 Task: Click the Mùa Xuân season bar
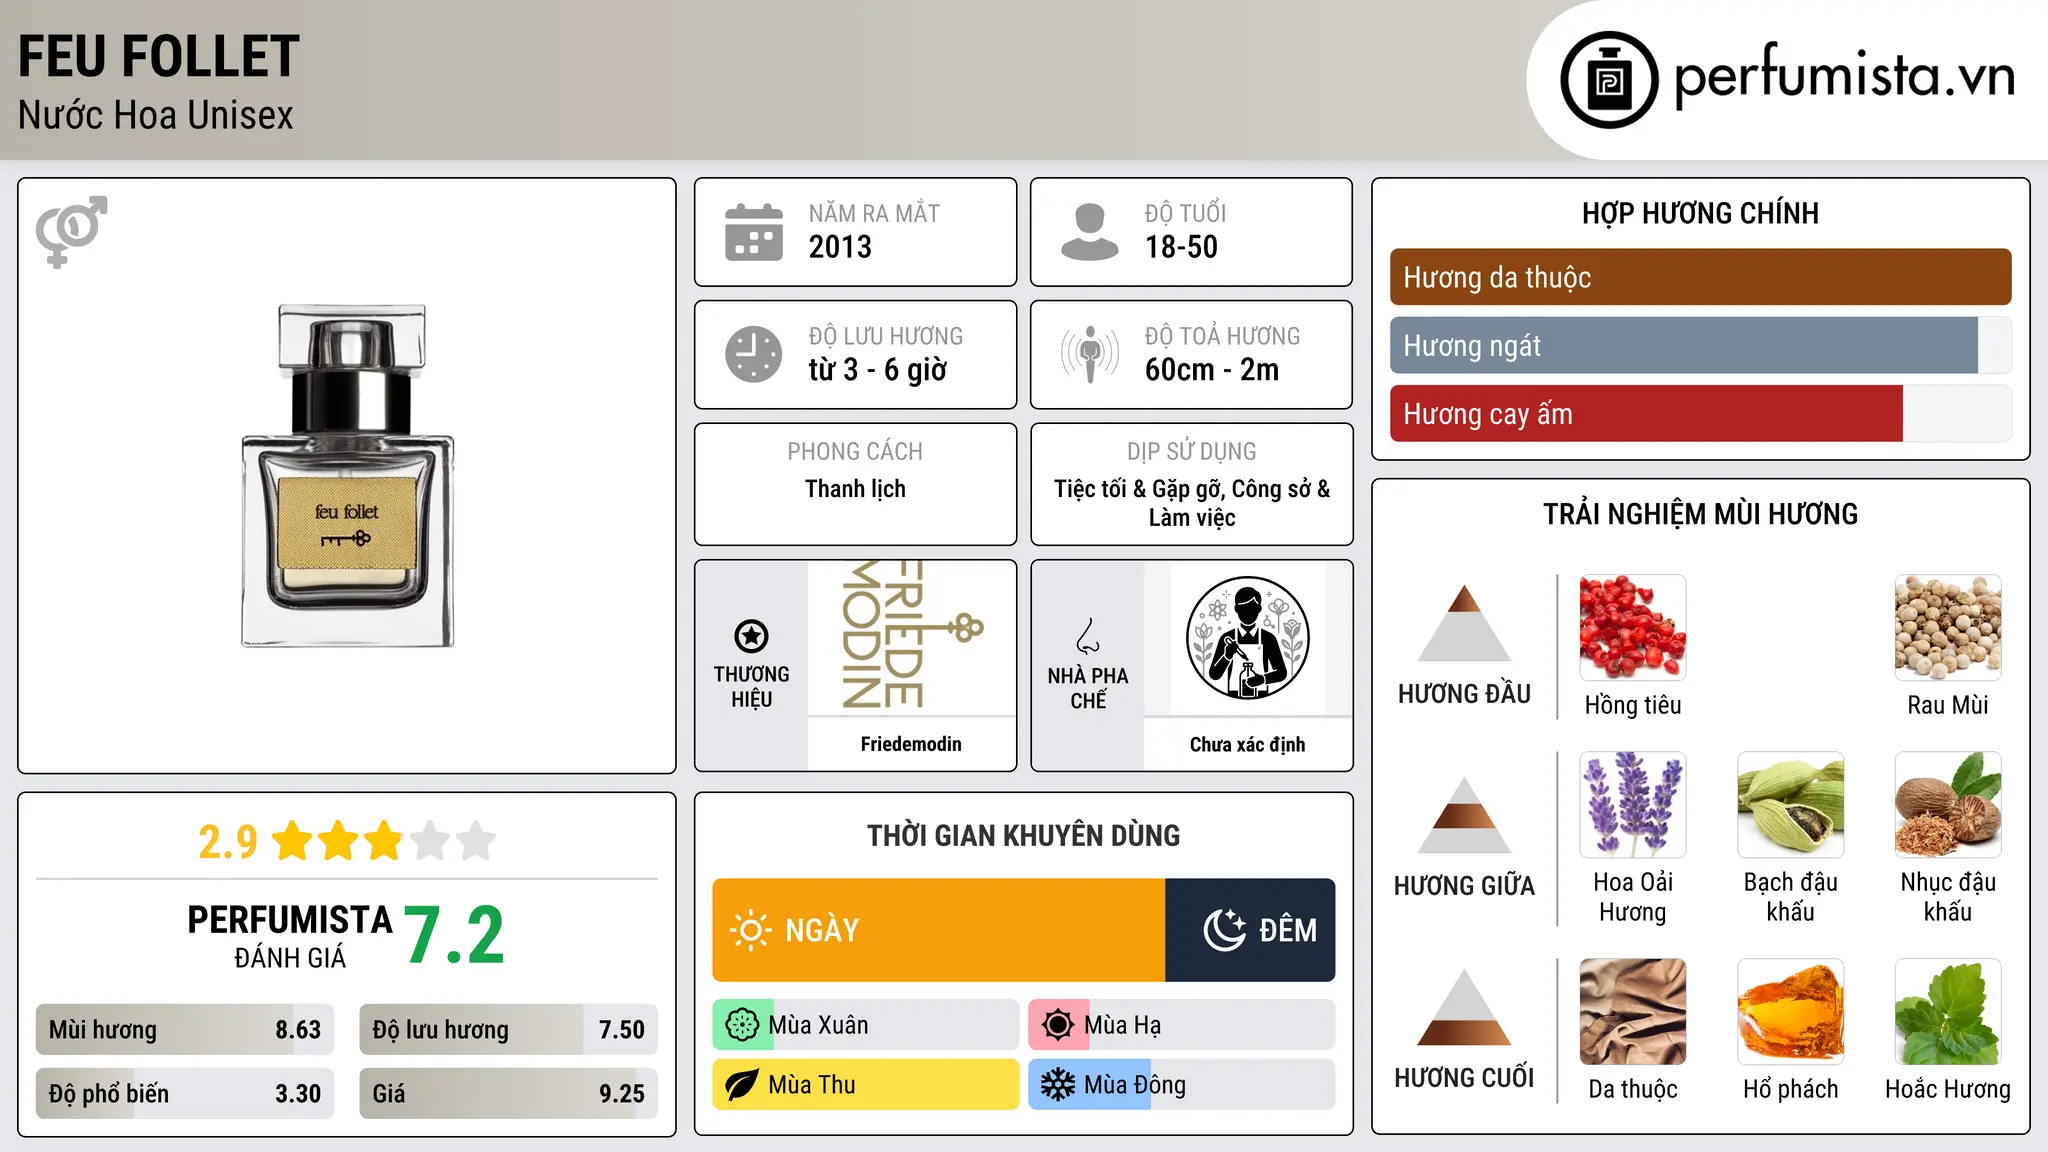click(x=866, y=1025)
